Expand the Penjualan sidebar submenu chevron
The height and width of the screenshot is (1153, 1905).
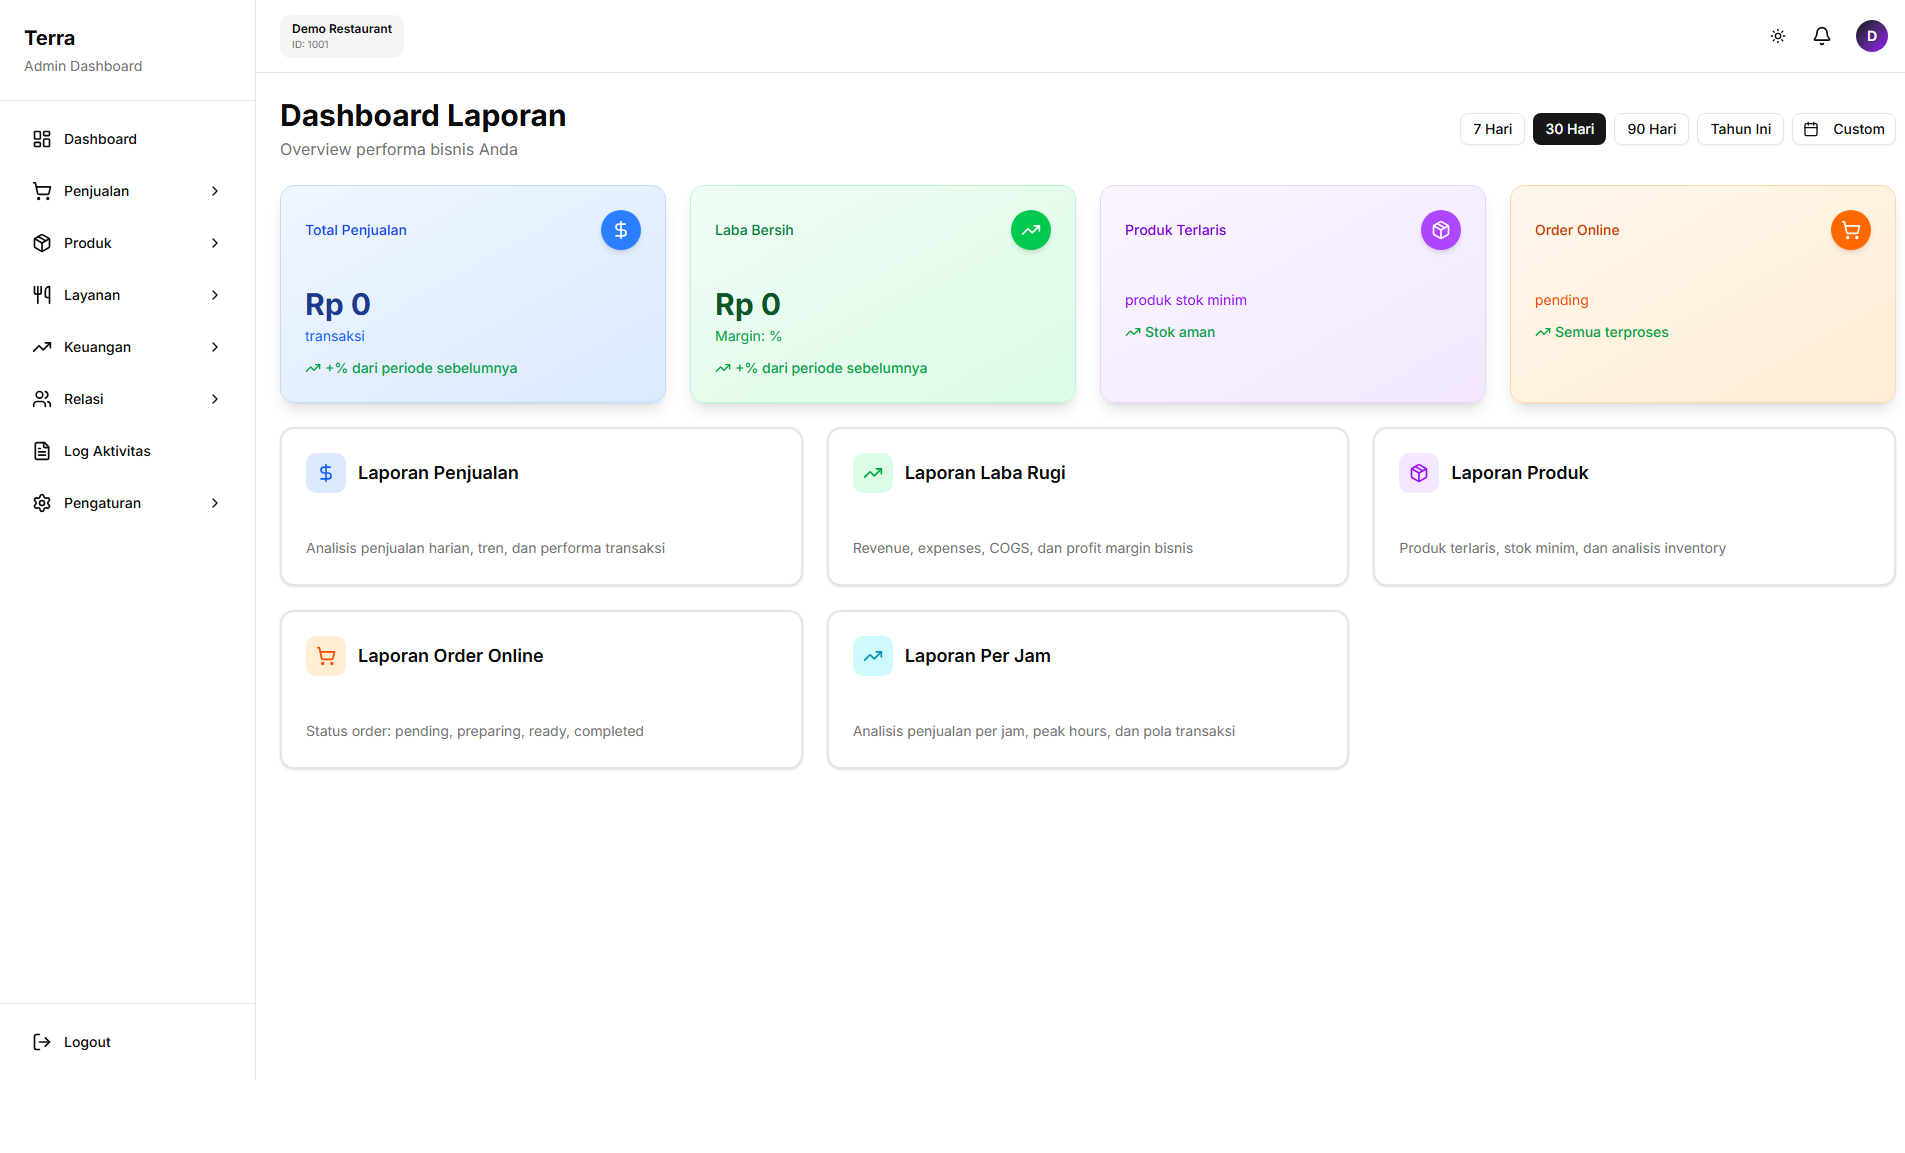pos(215,191)
